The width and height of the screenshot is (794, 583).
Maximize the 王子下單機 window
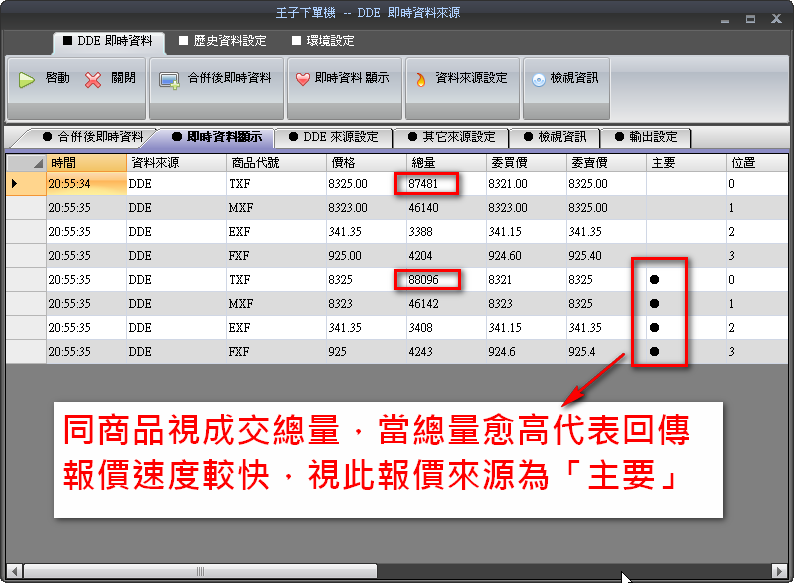(750, 19)
